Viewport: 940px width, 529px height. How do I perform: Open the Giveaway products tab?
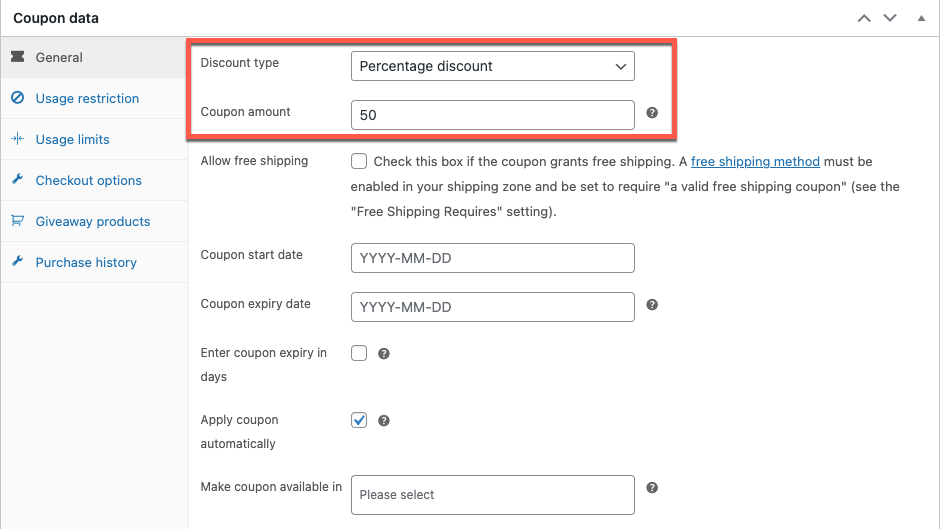(95, 221)
